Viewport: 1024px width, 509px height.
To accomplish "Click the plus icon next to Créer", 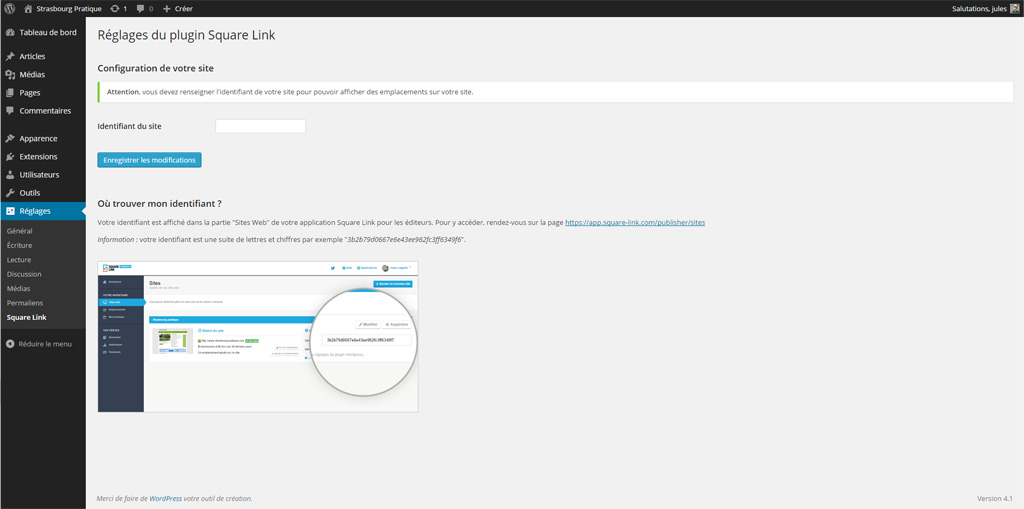I will 167,8.
